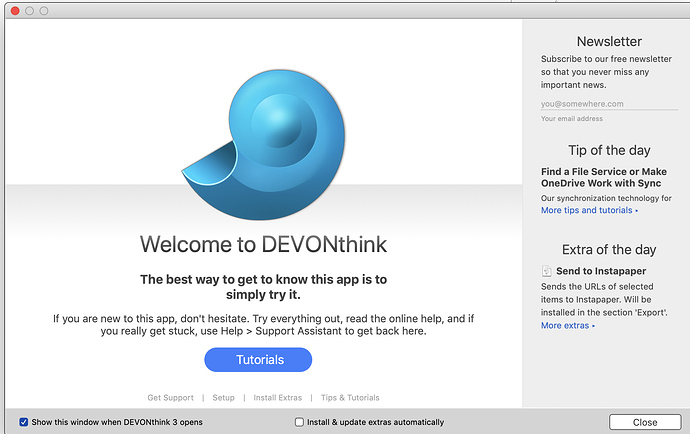This screenshot has height=434, width=690.
Task: Click the Welcome to DEVONthink heading
Action: point(264,244)
